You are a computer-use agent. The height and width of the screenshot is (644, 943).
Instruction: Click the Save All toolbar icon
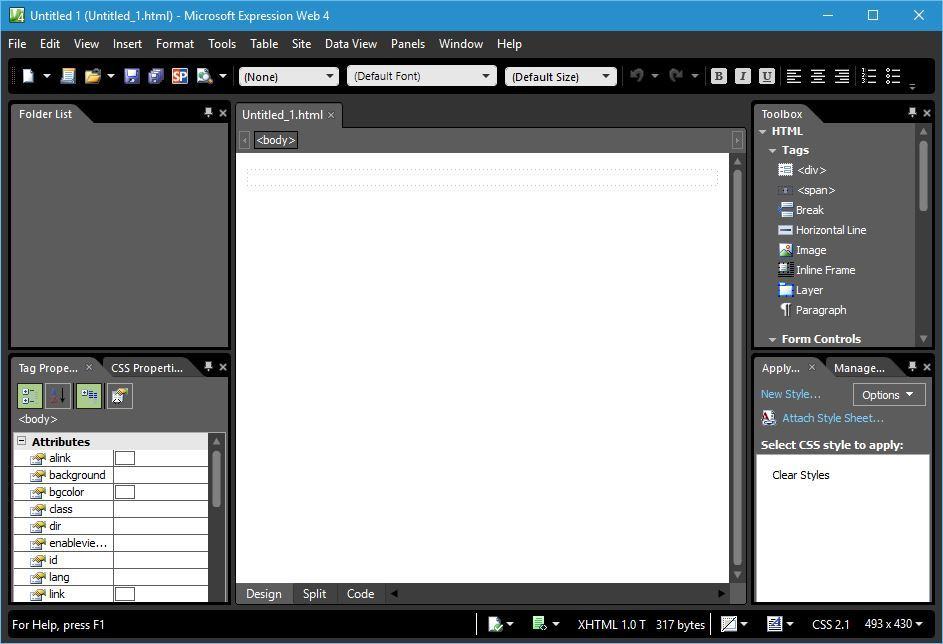point(156,76)
